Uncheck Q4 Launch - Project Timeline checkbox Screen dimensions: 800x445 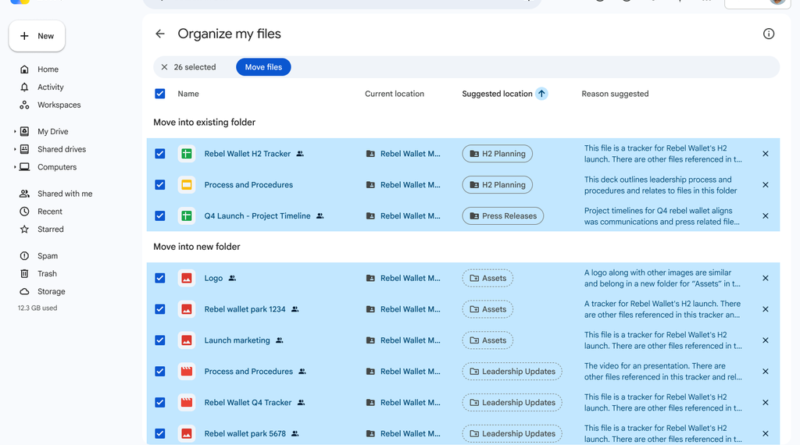click(160, 216)
